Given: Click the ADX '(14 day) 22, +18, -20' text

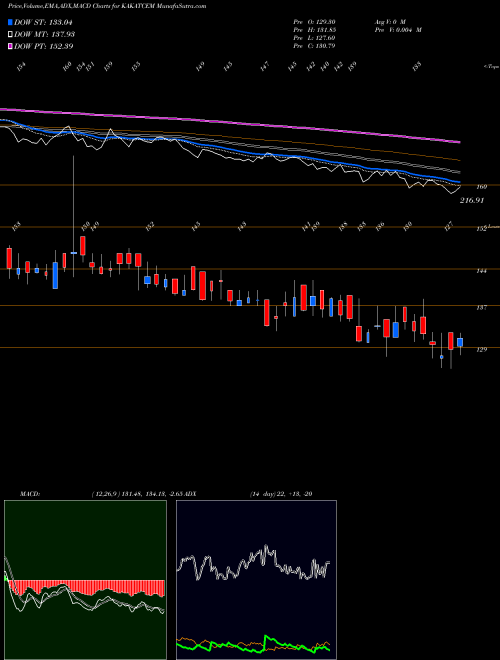Looking at the screenshot, I should point(281,494).
